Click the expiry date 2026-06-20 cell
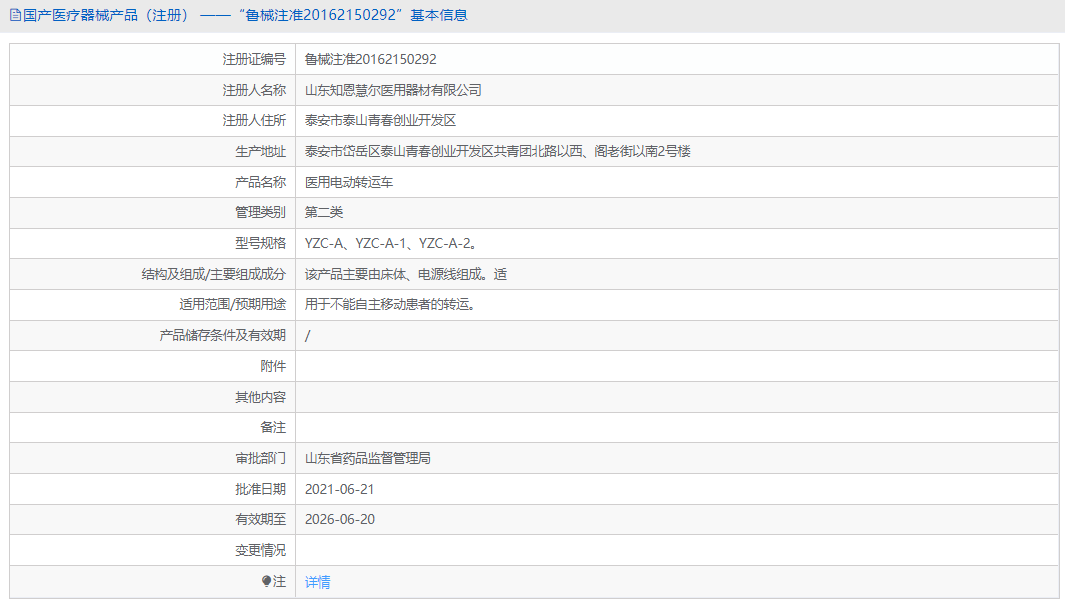 (x=340, y=520)
